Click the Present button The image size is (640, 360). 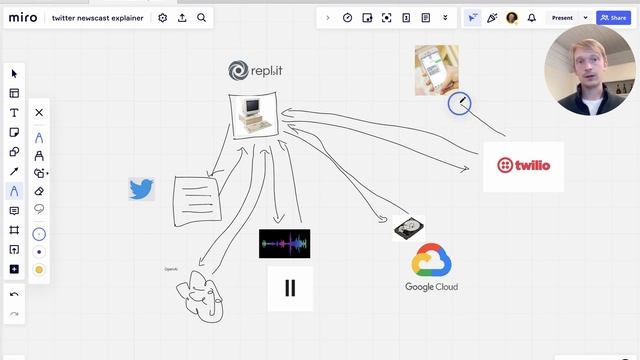pyautogui.click(x=562, y=18)
